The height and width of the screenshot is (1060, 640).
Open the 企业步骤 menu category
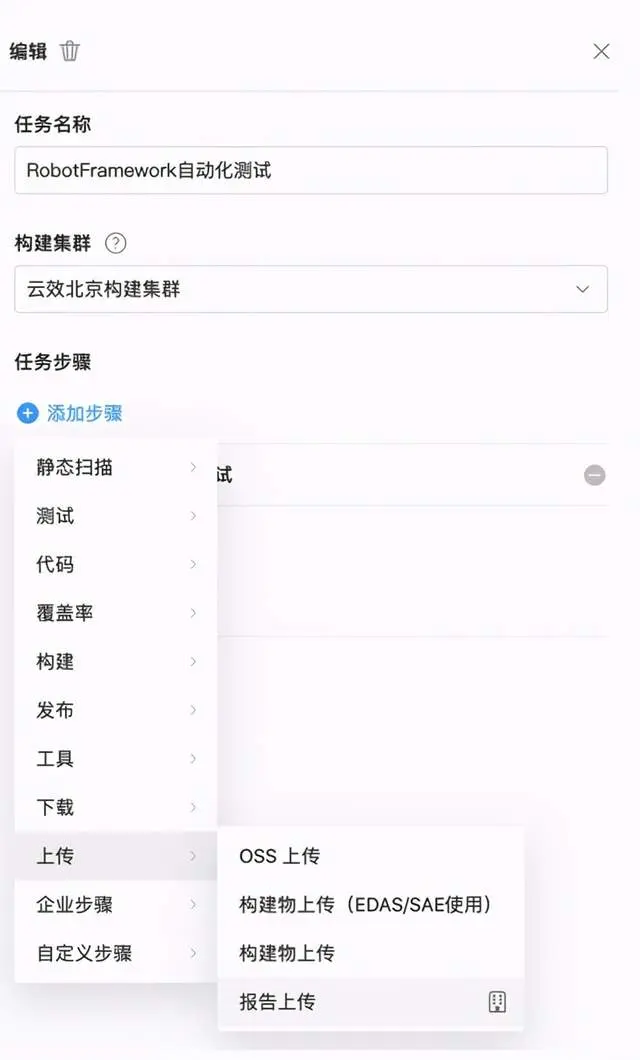[116, 905]
